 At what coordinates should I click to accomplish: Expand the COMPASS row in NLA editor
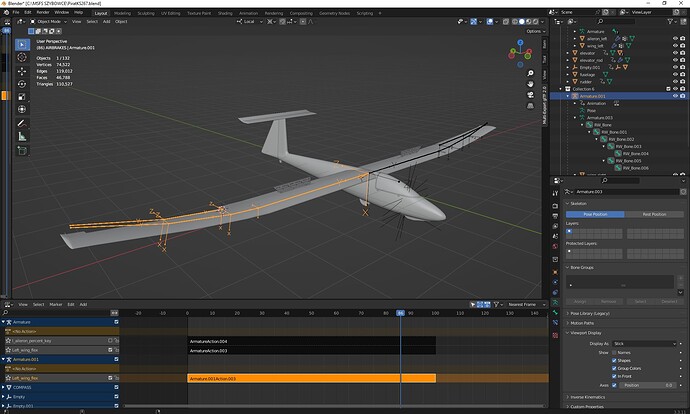coord(3,387)
